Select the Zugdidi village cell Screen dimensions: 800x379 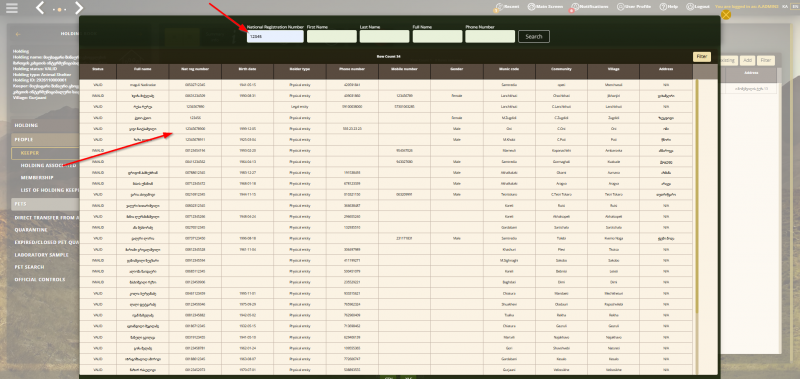(x=614, y=118)
